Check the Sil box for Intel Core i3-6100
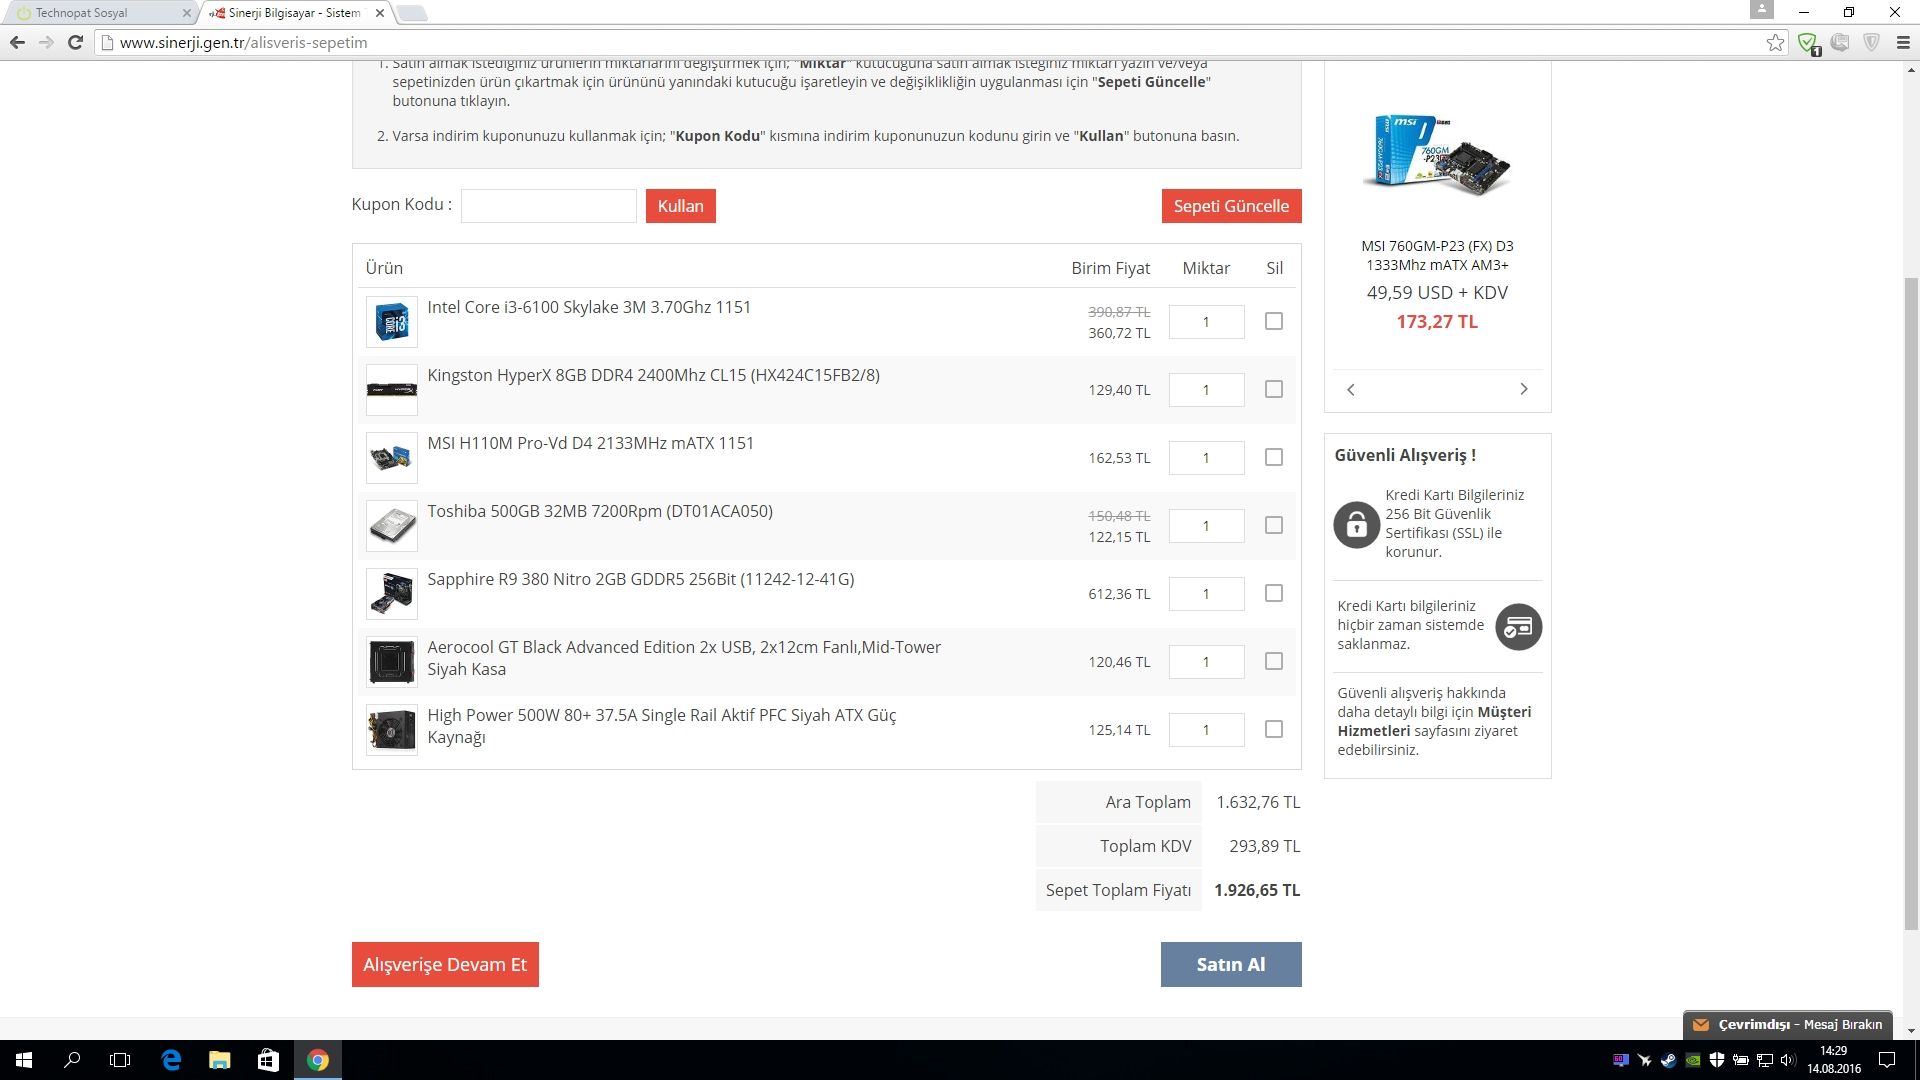 click(x=1273, y=321)
